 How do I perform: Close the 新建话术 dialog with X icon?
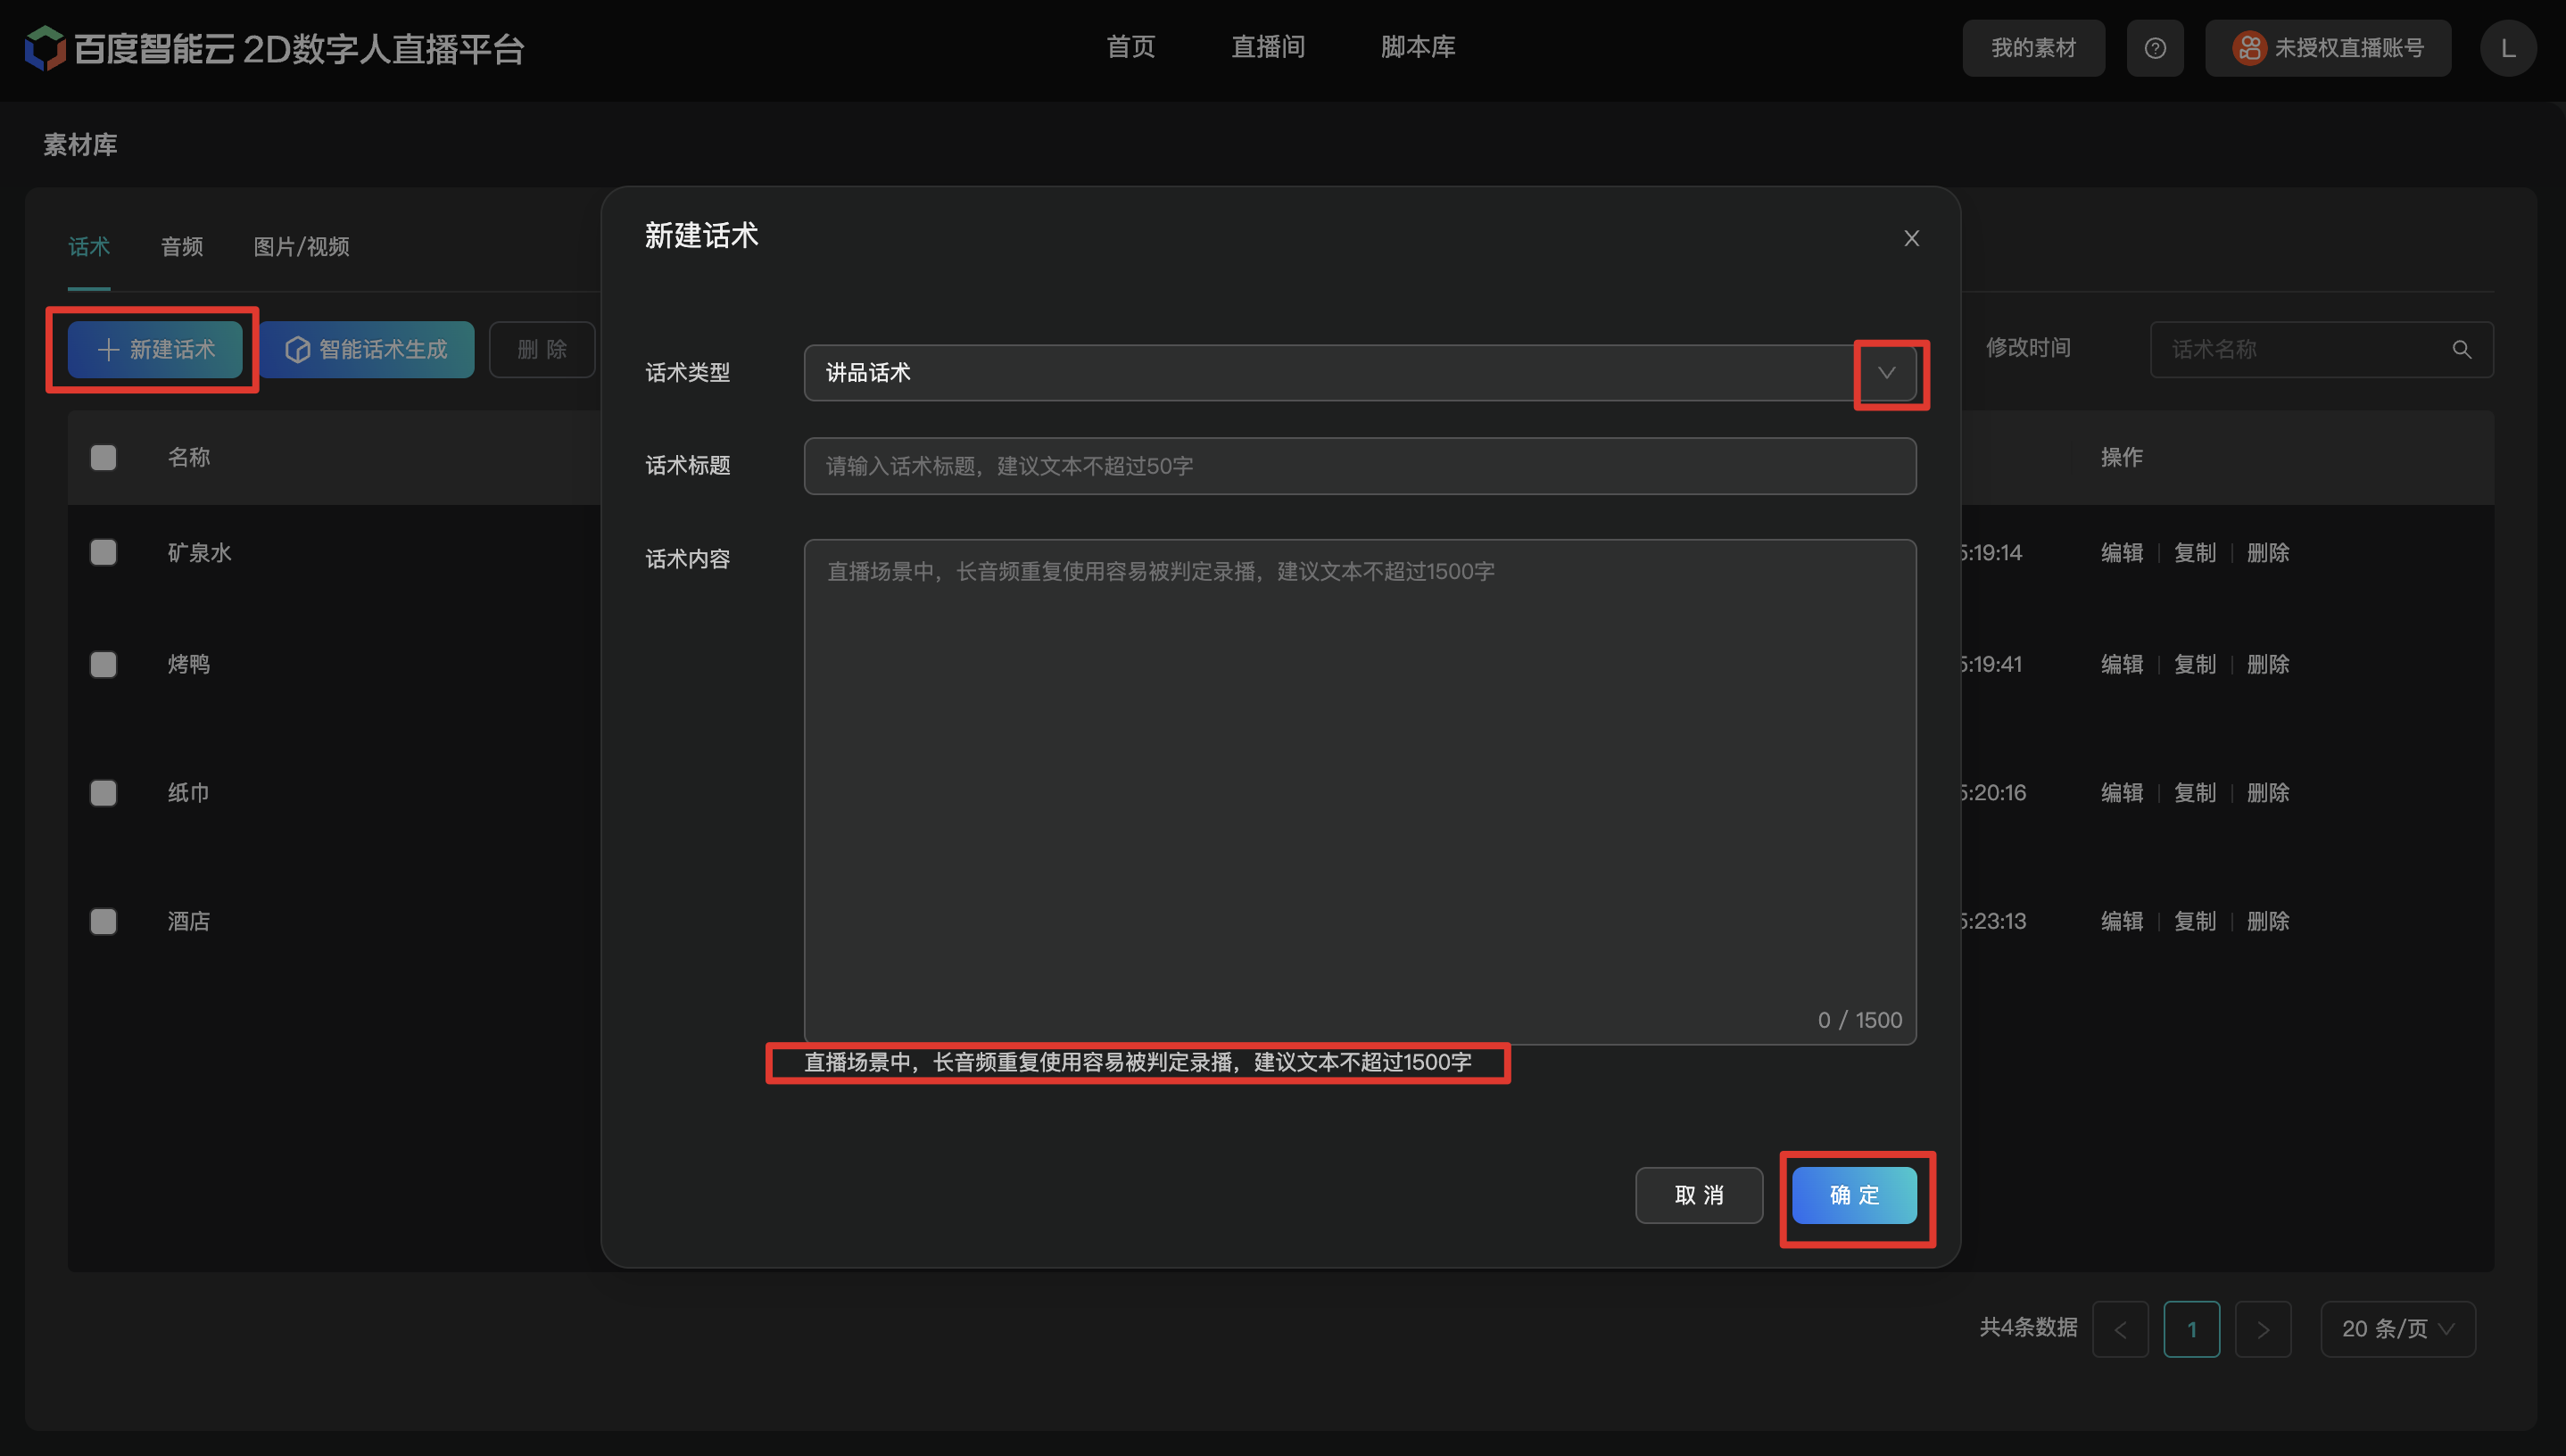click(x=1911, y=238)
